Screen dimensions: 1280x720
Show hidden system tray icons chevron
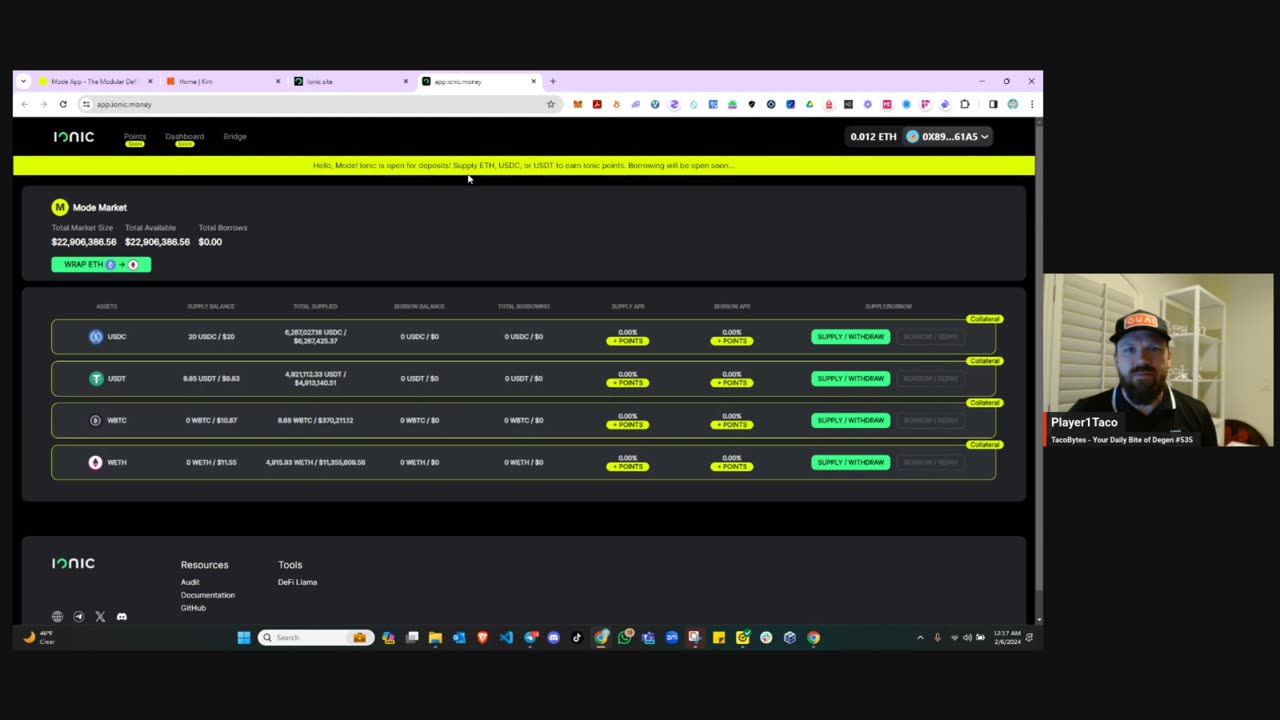click(x=920, y=637)
